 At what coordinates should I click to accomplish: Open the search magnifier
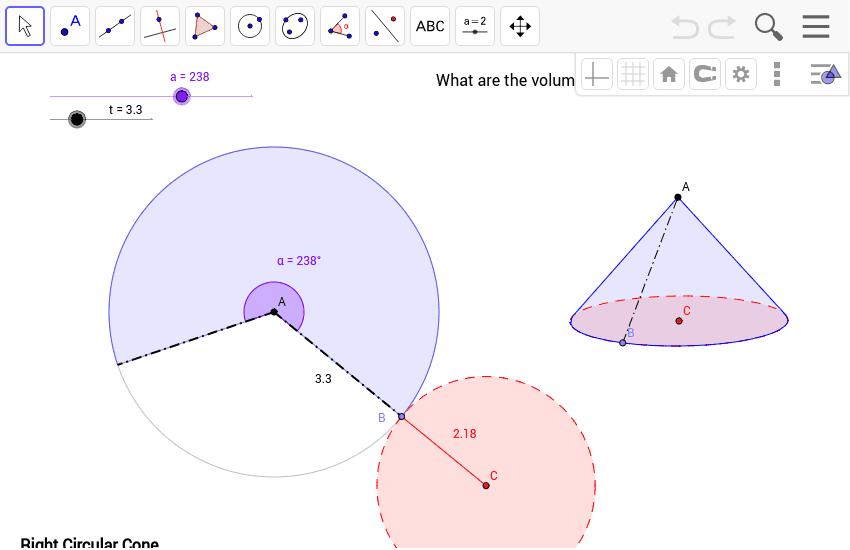pos(769,27)
